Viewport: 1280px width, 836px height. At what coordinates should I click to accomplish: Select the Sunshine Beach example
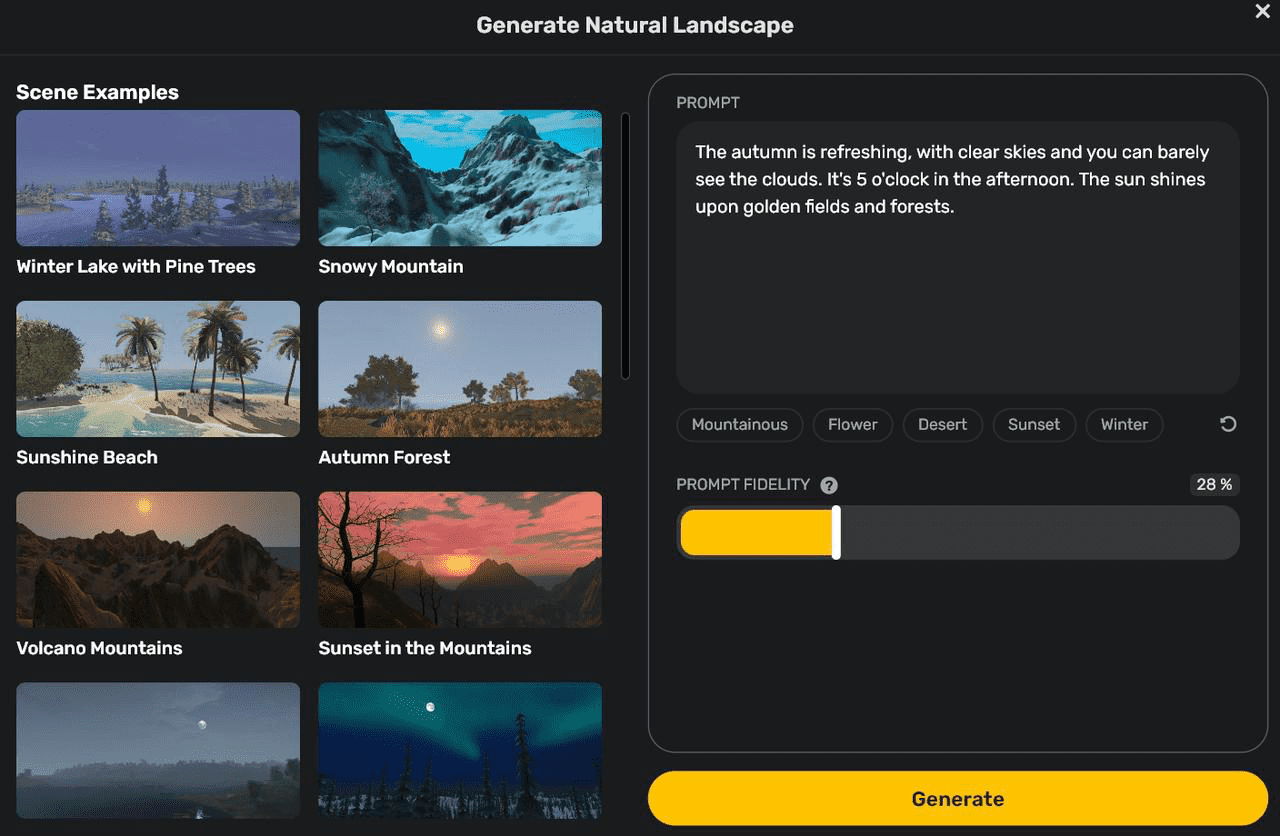pyautogui.click(x=157, y=368)
